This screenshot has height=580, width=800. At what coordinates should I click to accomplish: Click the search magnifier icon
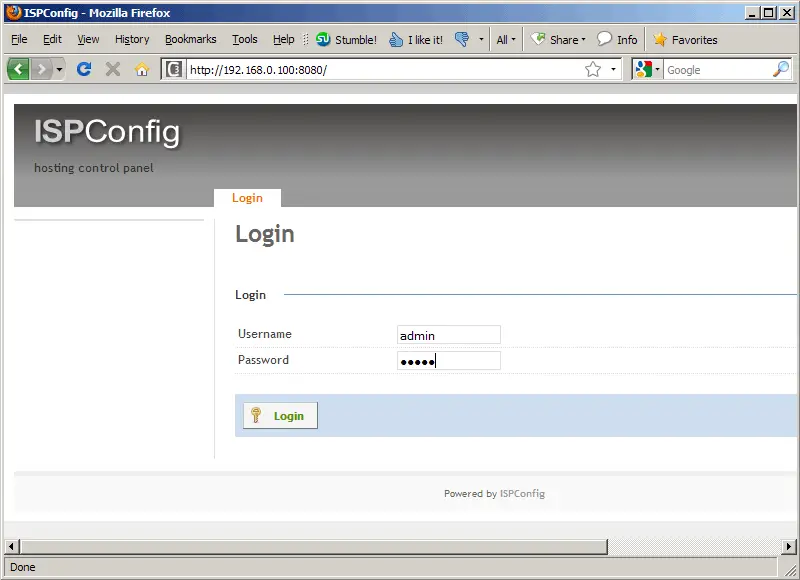click(781, 69)
